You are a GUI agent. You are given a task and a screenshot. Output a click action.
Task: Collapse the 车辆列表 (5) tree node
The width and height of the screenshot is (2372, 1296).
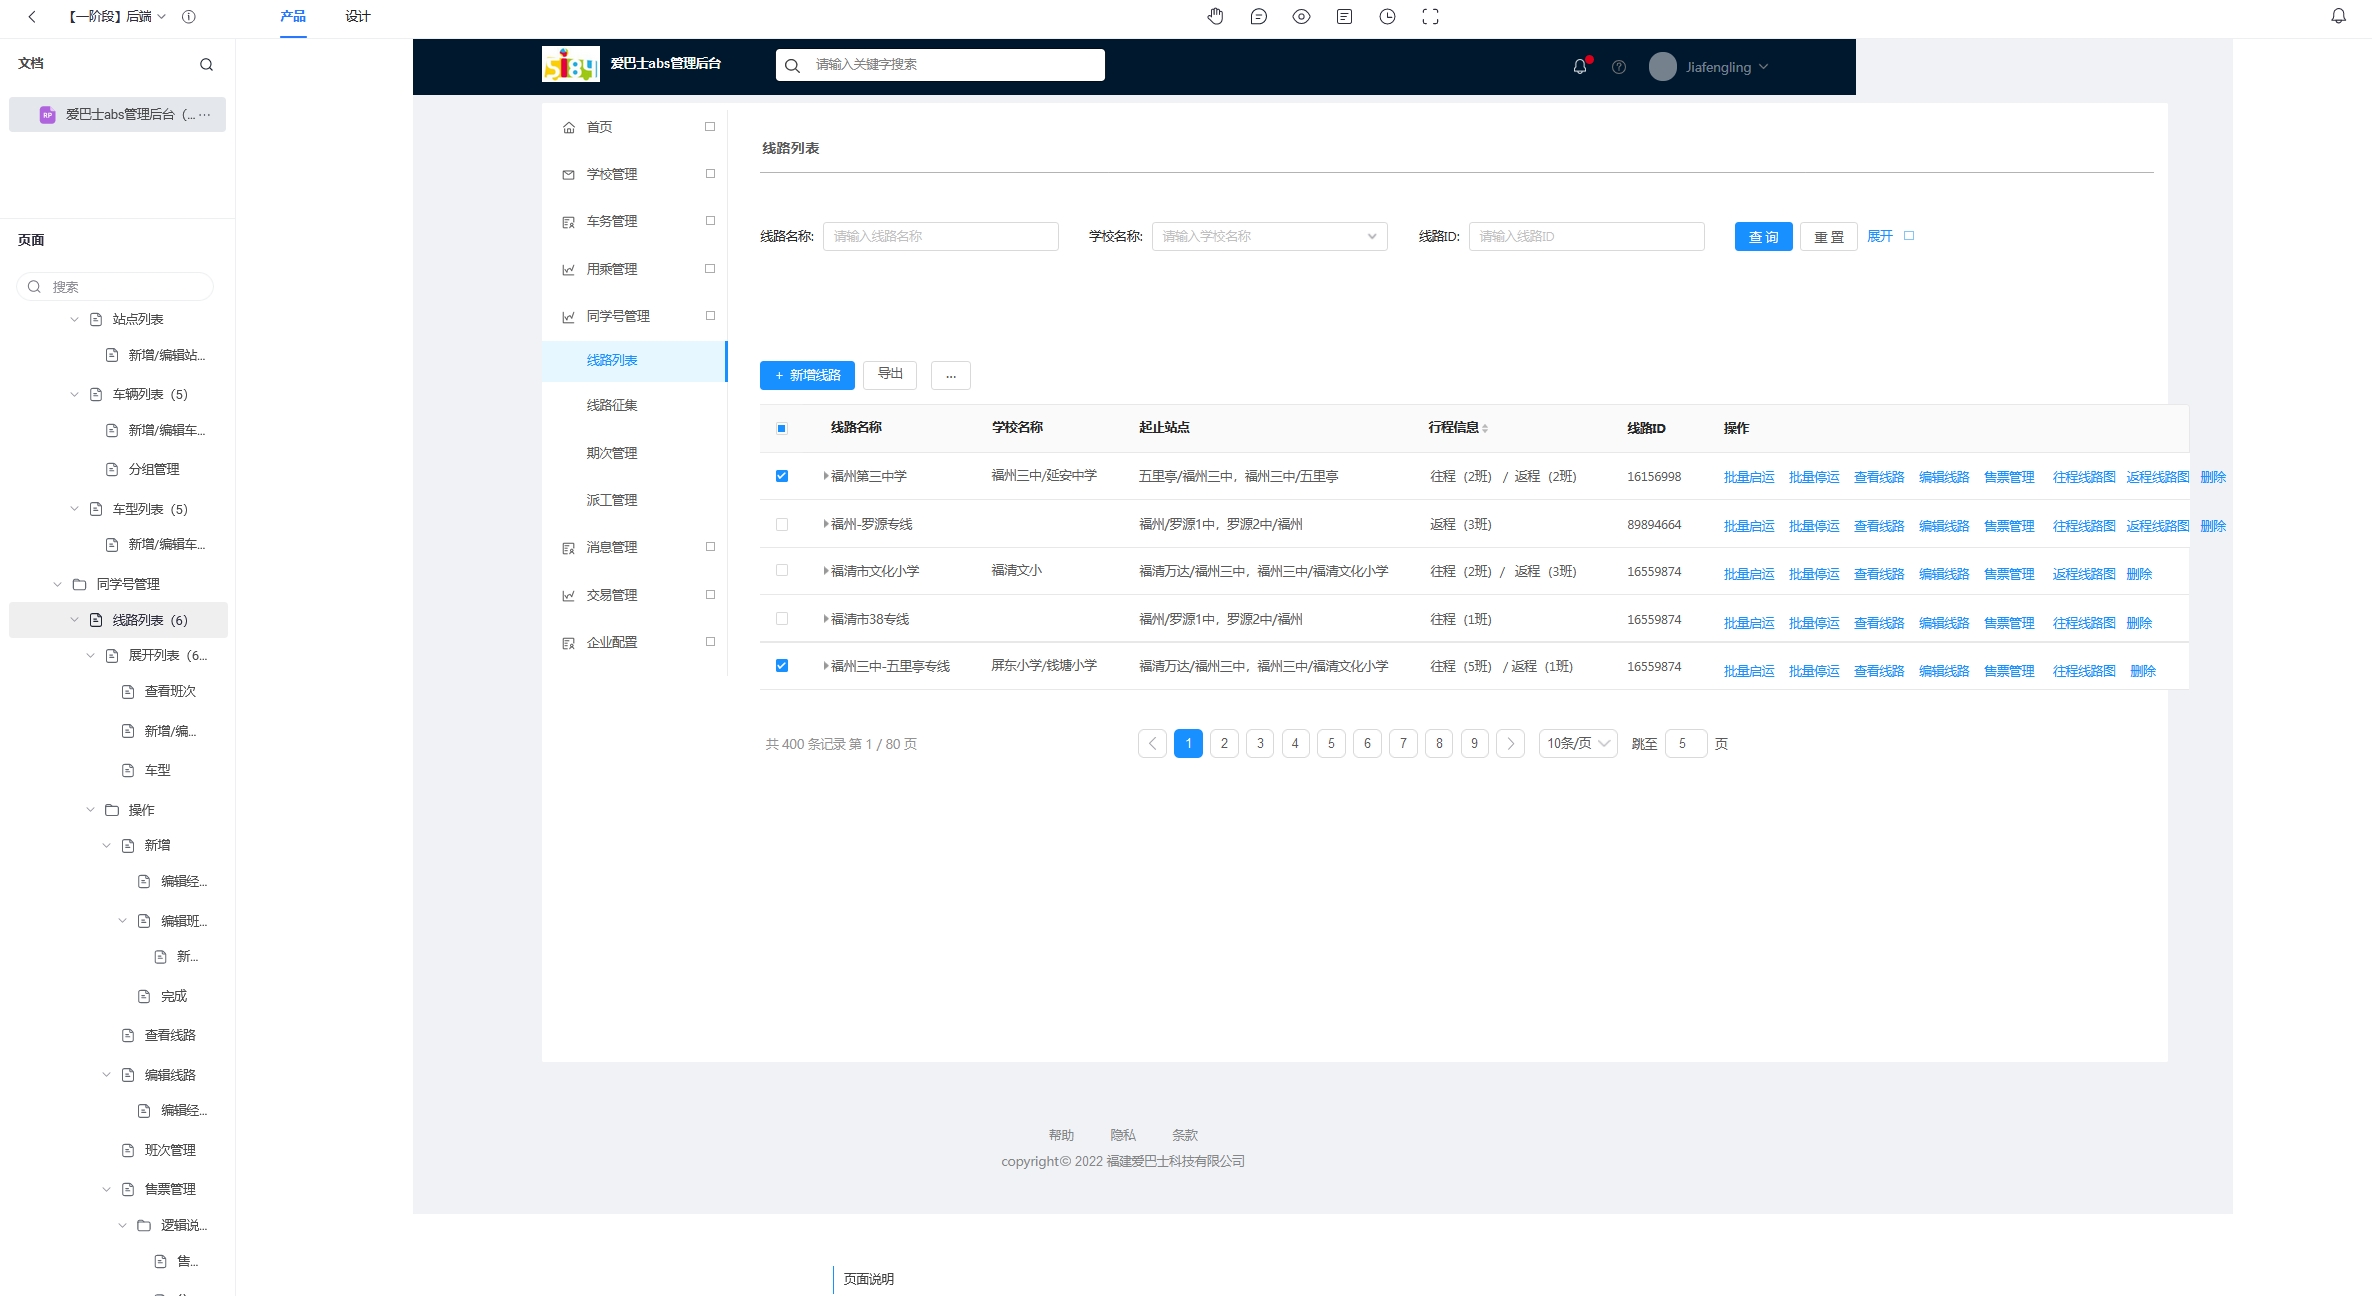pyautogui.click(x=74, y=394)
